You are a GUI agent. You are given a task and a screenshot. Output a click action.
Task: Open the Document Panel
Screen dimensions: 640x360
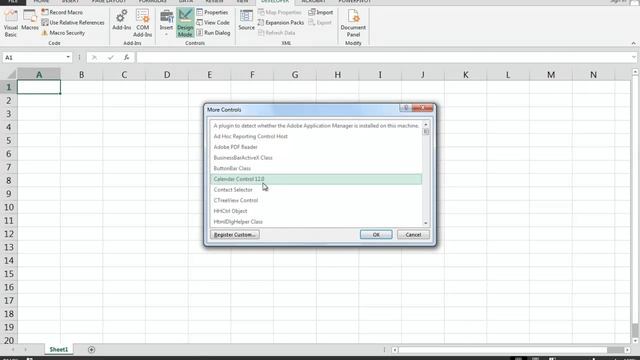coord(353,24)
